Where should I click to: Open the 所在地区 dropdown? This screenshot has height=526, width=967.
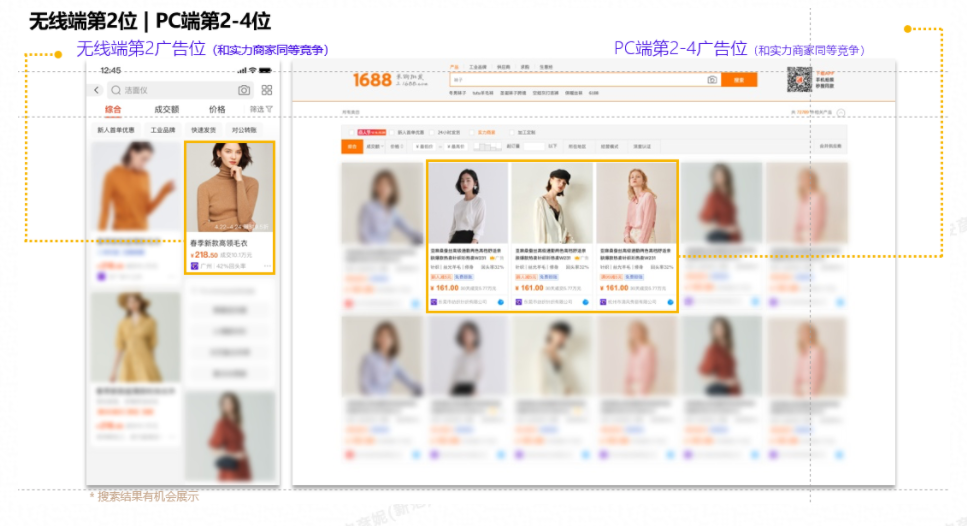click(577, 147)
